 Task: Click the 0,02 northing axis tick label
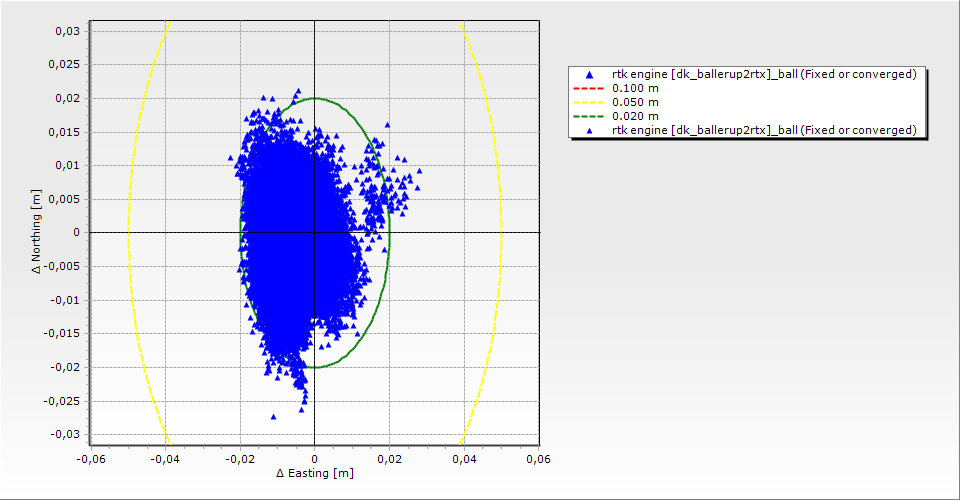pos(67,98)
